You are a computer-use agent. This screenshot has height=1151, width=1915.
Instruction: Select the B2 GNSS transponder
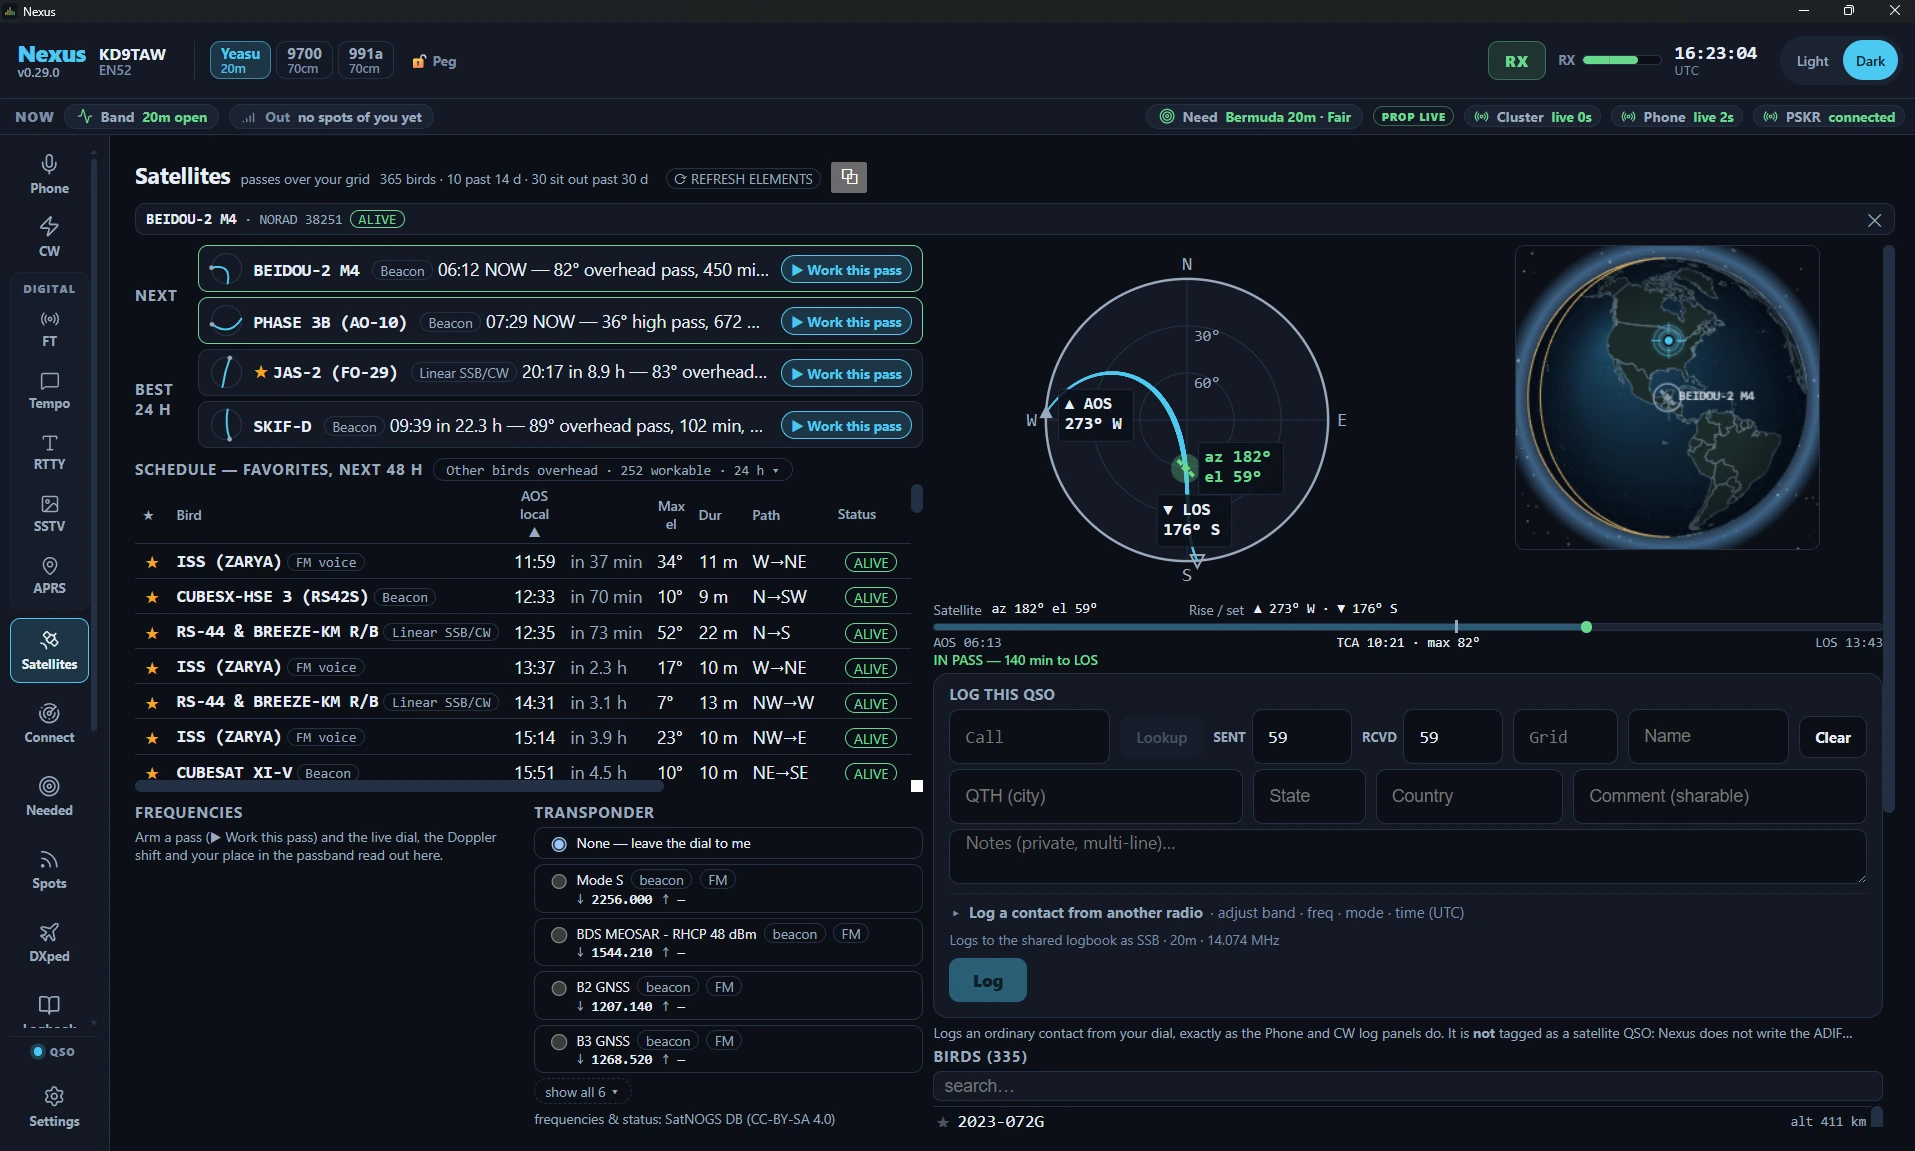click(x=728, y=996)
